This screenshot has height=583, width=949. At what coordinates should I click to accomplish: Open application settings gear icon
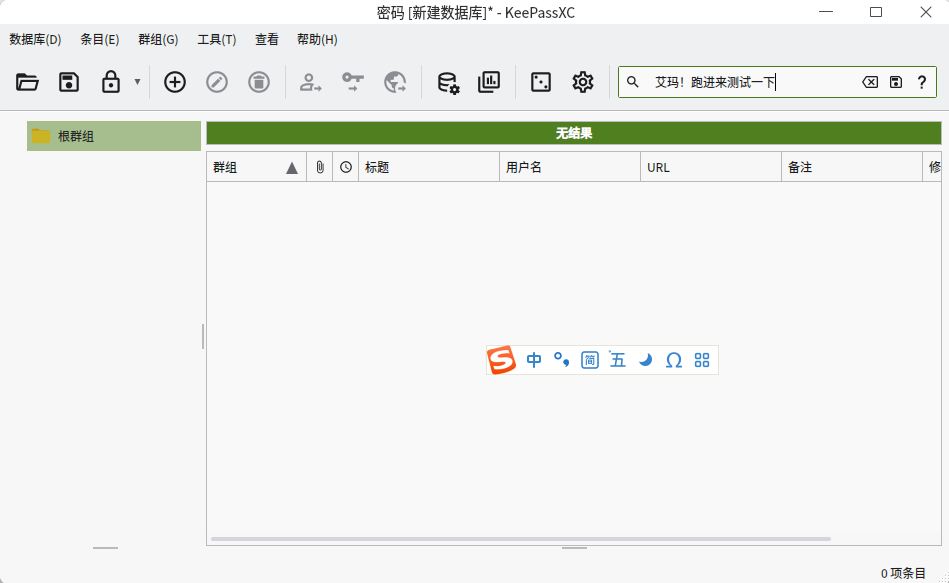click(583, 82)
